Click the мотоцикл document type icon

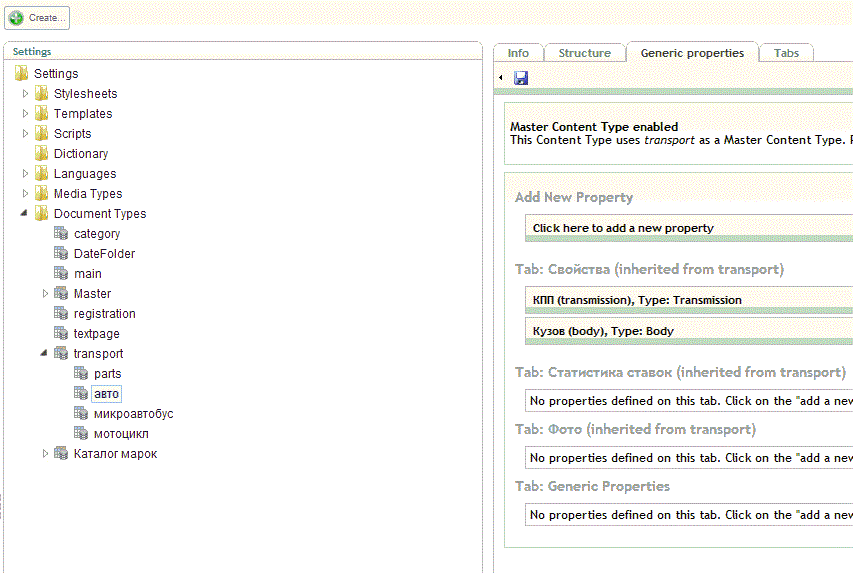(x=81, y=434)
